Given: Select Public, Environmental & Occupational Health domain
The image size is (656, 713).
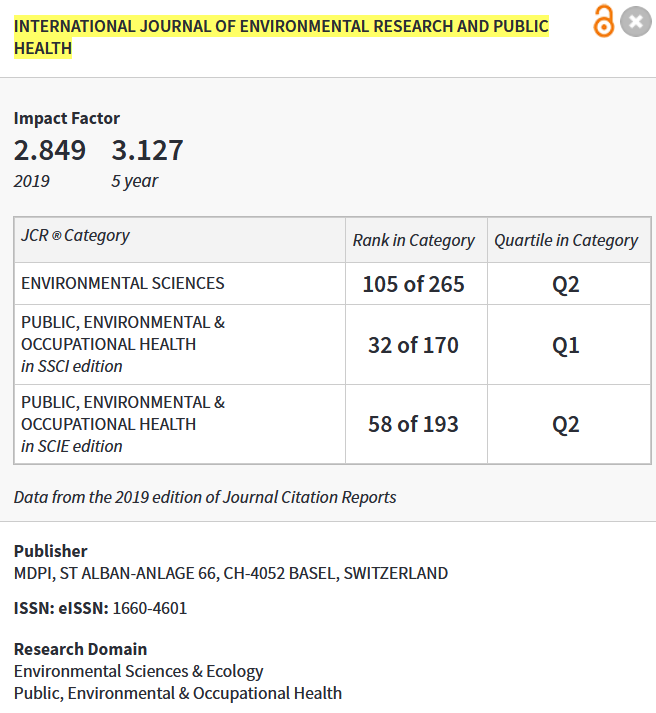Looking at the screenshot, I should point(178,693).
